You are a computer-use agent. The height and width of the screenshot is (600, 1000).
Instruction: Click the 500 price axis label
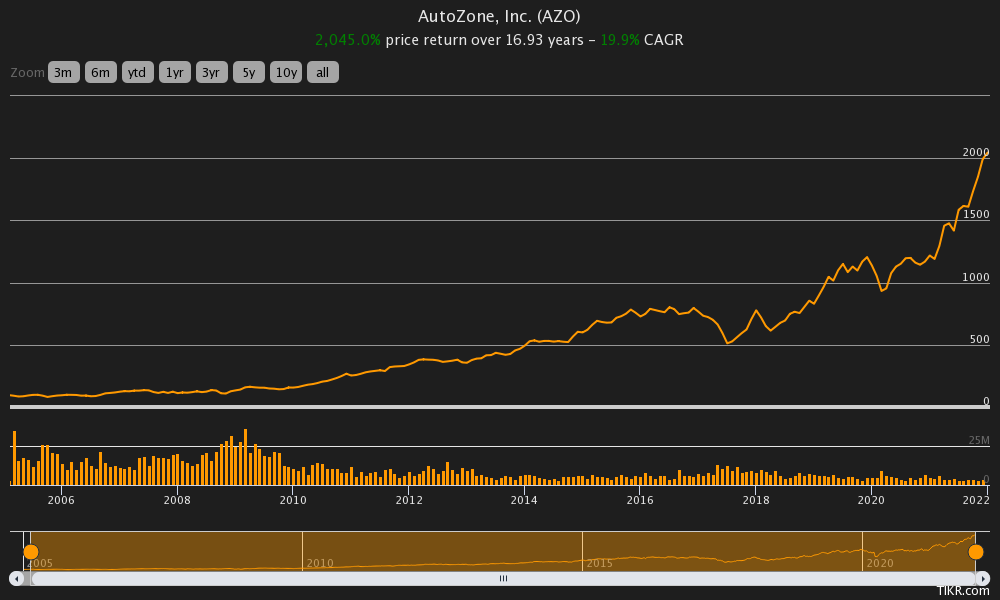pos(980,339)
